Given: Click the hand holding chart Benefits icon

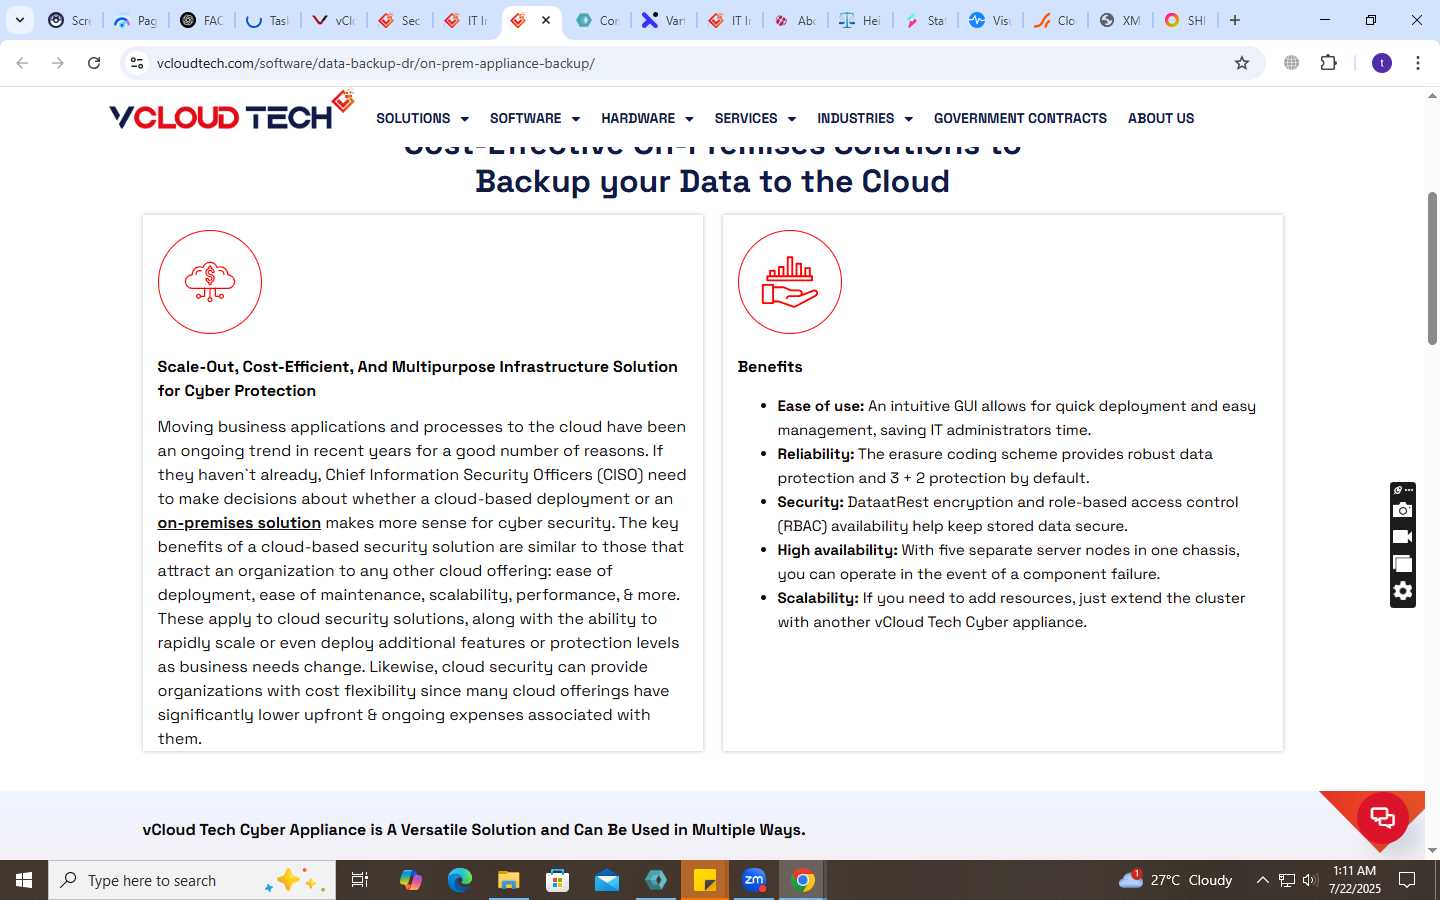Looking at the screenshot, I should tap(790, 282).
